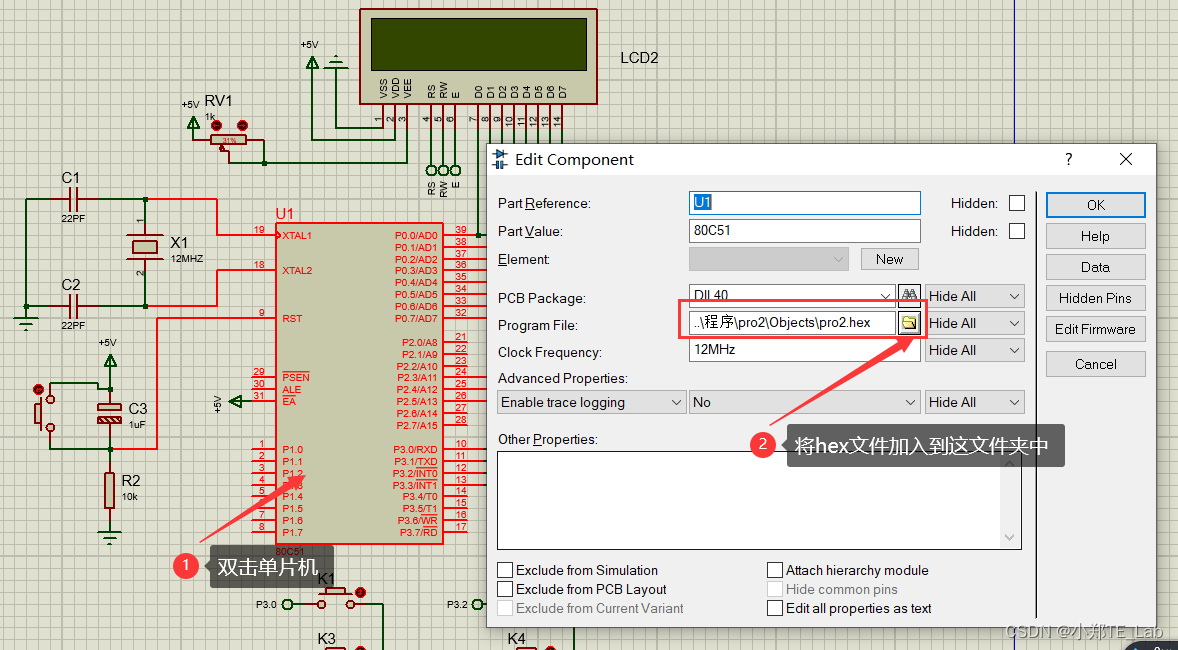Click ground terminal below R2
1178x650 pixels.
point(110,537)
